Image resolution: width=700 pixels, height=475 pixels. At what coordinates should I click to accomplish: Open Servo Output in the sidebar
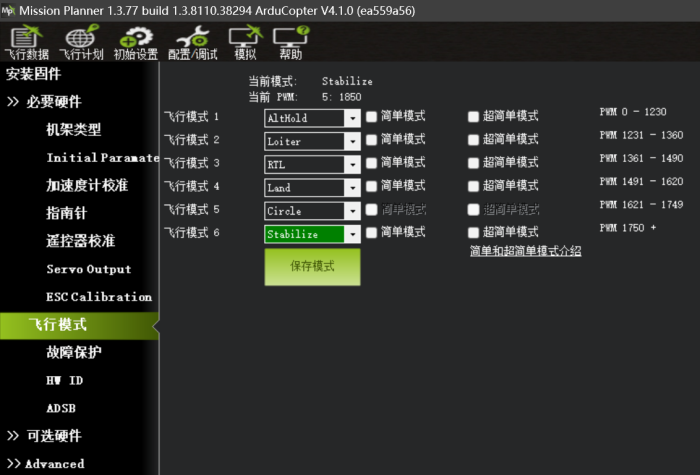pos(89,269)
